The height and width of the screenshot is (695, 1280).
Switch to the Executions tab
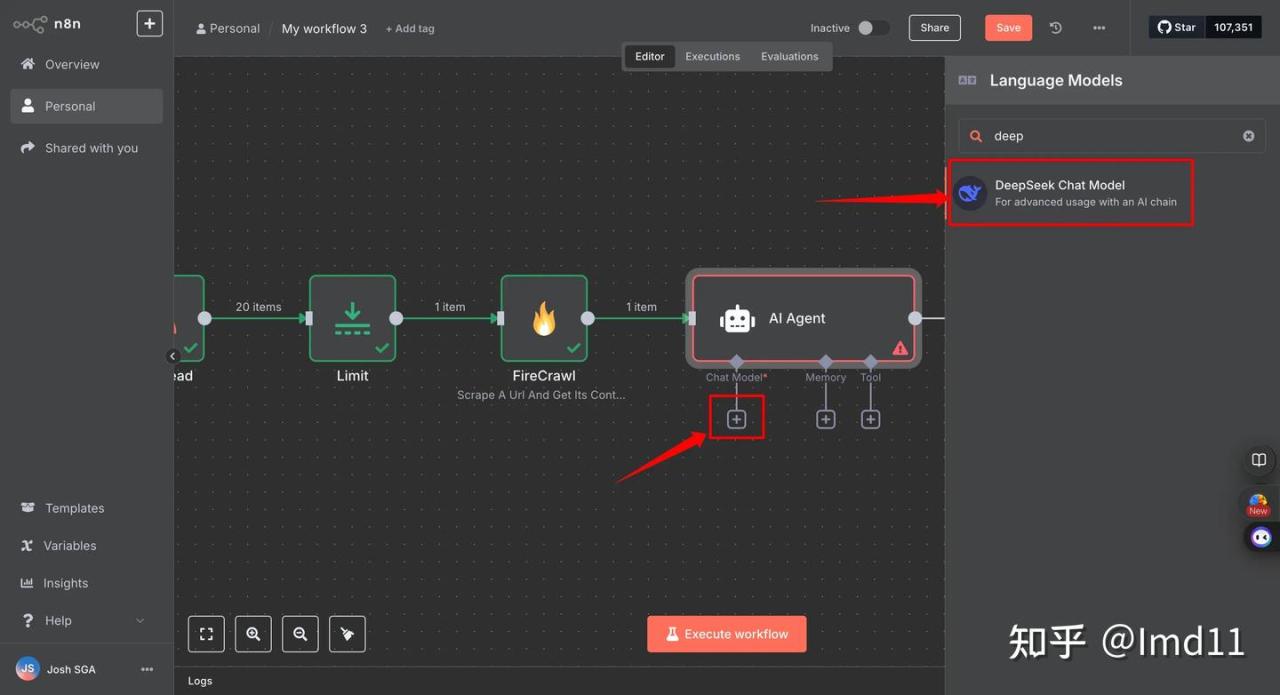pos(712,57)
